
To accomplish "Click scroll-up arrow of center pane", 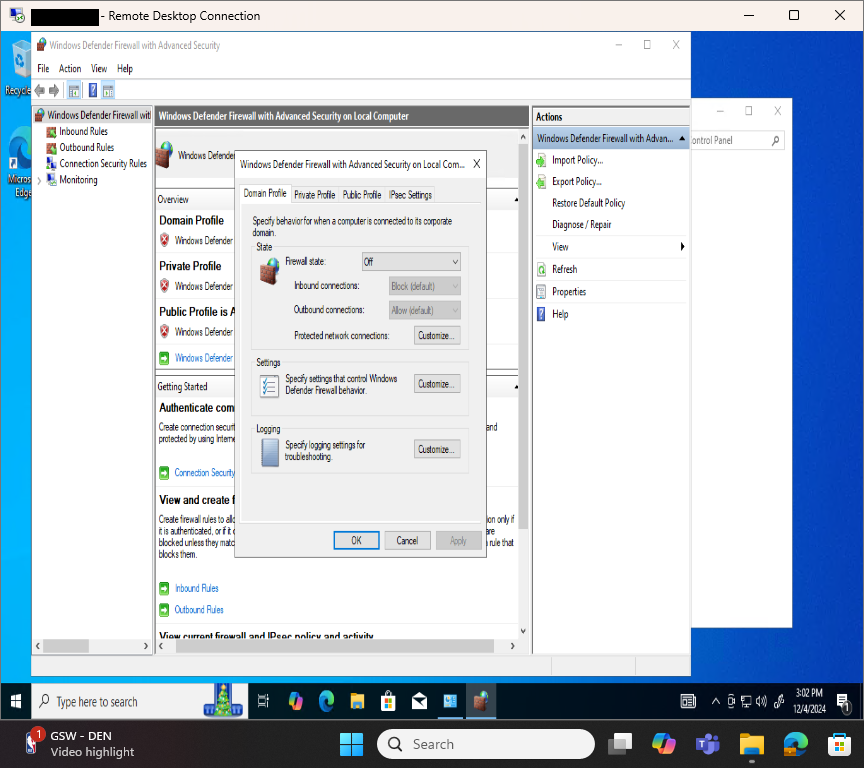I will (x=523, y=137).
